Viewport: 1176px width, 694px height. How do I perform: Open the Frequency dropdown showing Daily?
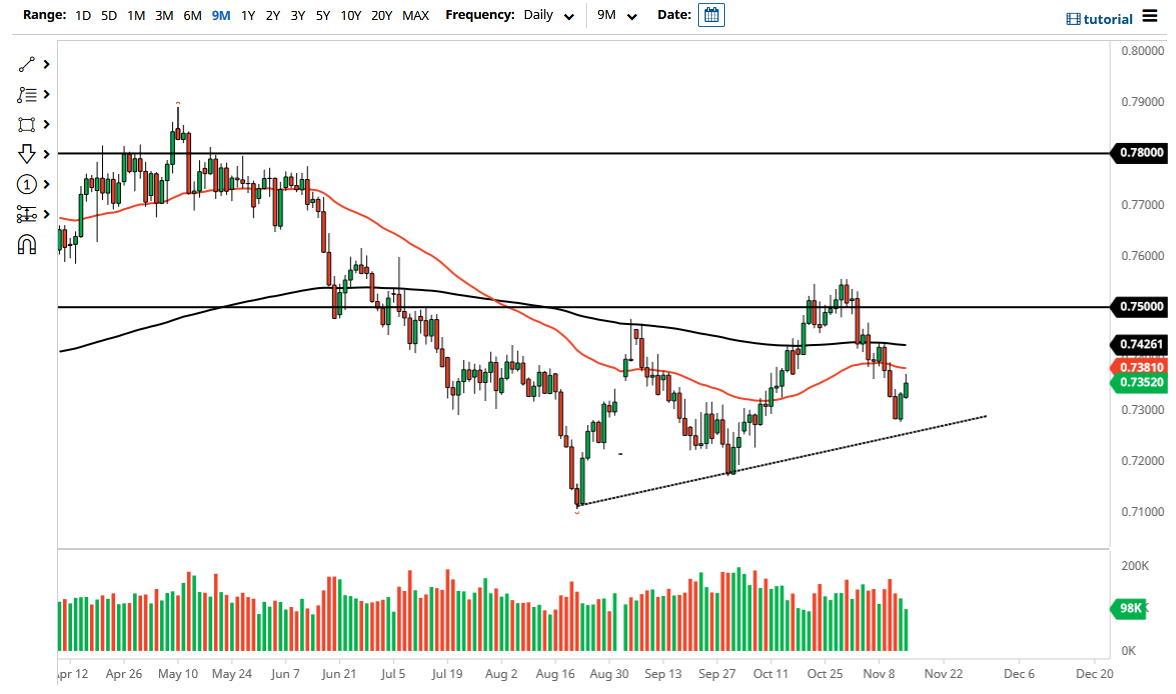pyautogui.click(x=548, y=15)
